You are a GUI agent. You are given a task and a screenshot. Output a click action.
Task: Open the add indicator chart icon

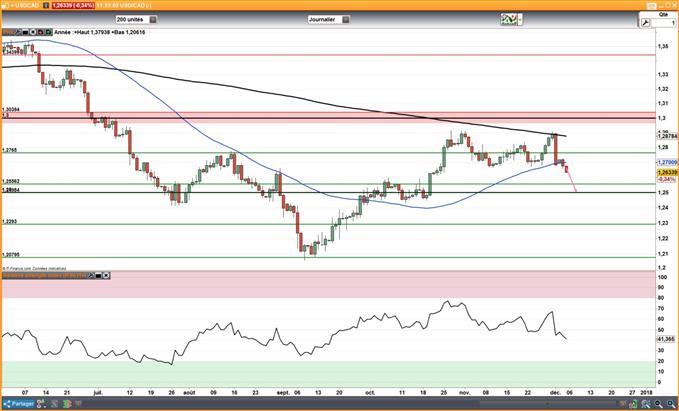point(509,19)
